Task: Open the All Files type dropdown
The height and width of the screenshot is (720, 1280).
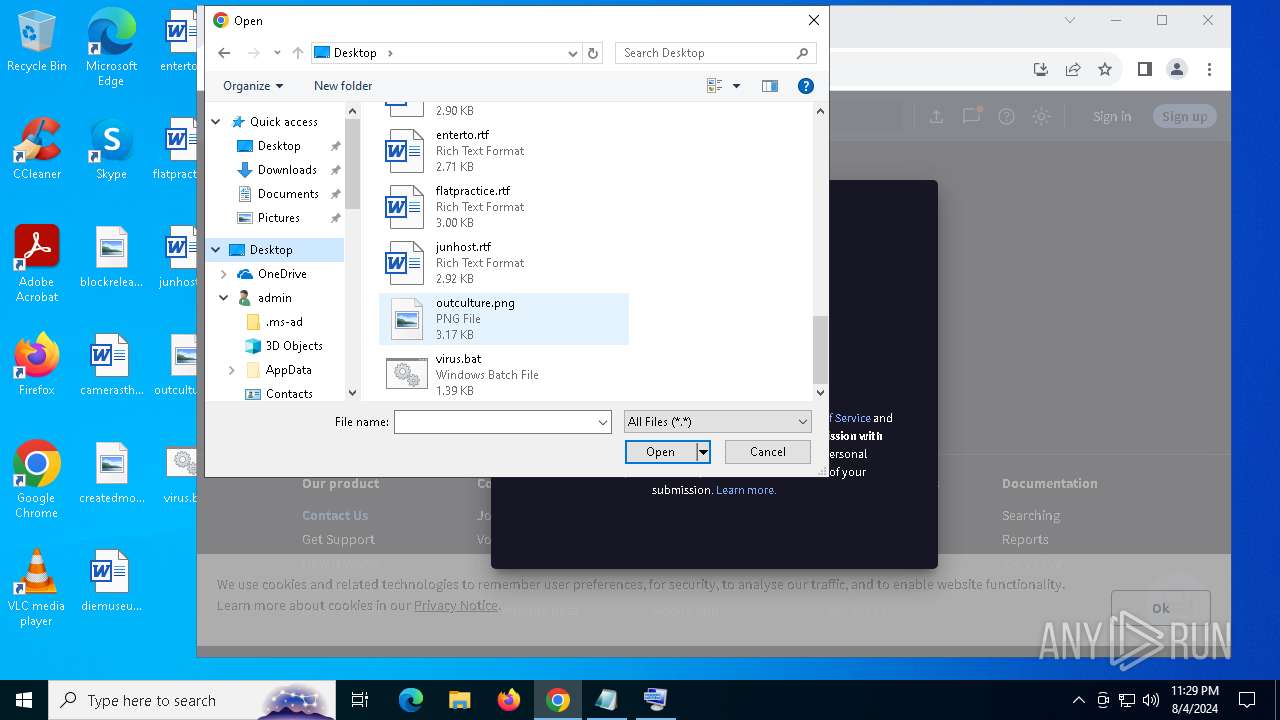Action: pyautogui.click(x=717, y=422)
